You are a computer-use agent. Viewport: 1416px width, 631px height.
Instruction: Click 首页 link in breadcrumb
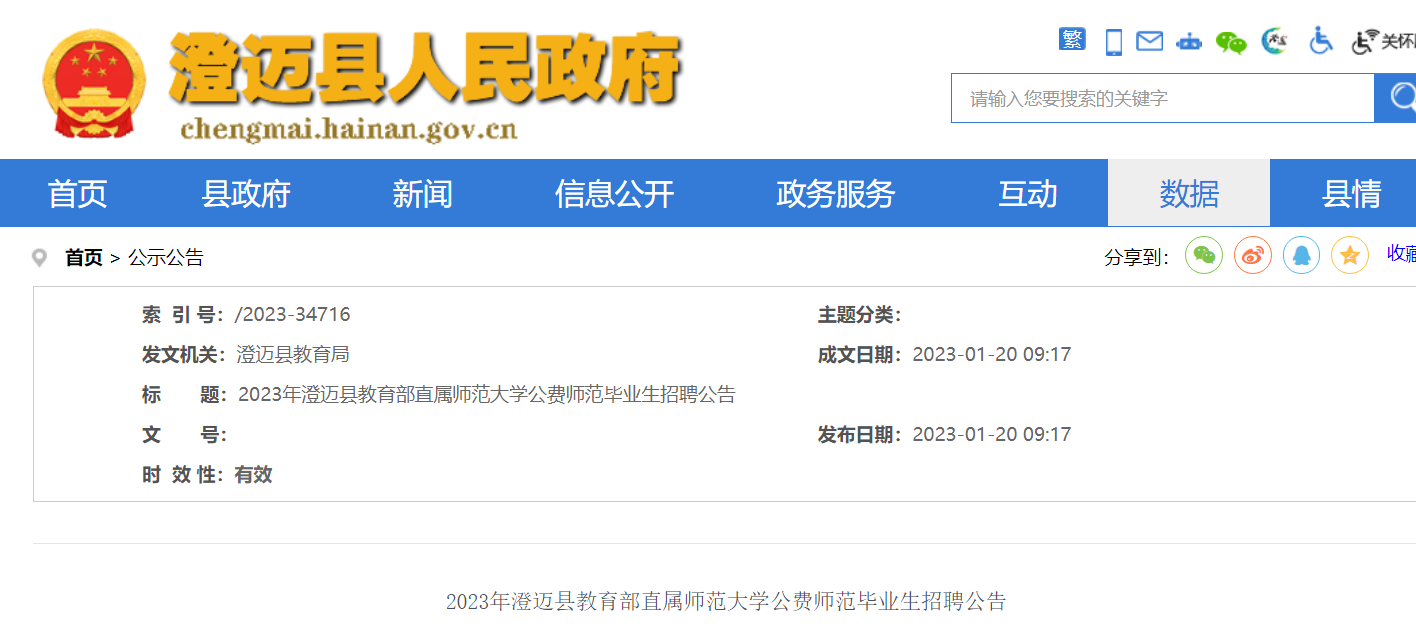point(84,258)
